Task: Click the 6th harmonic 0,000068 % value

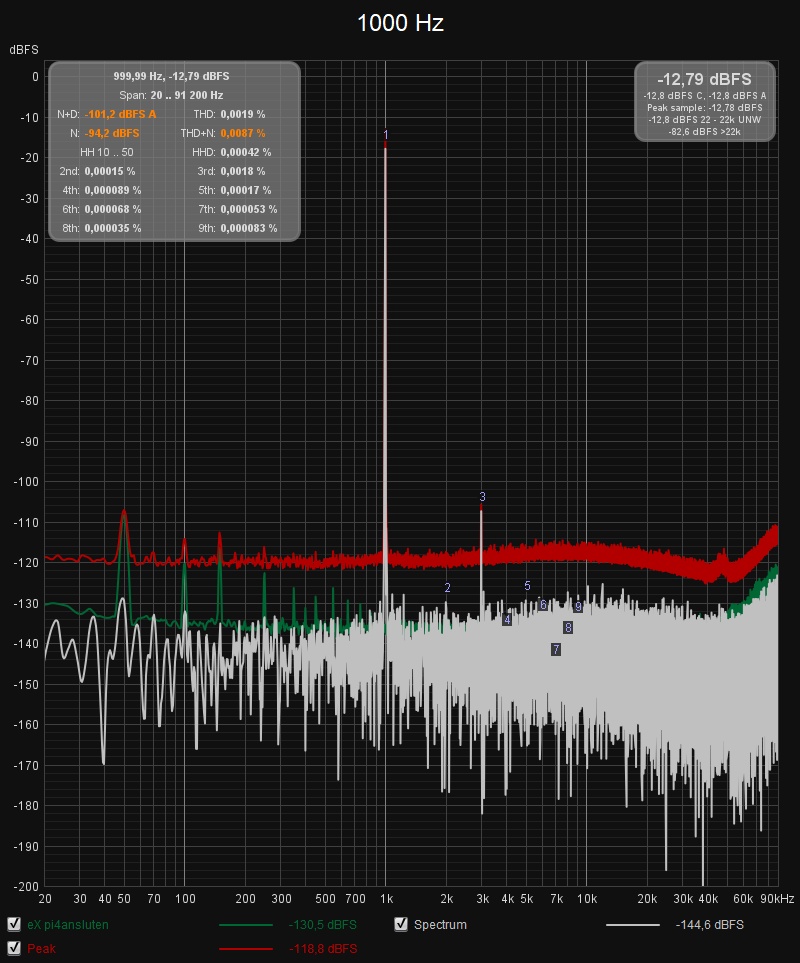Action: pos(113,209)
